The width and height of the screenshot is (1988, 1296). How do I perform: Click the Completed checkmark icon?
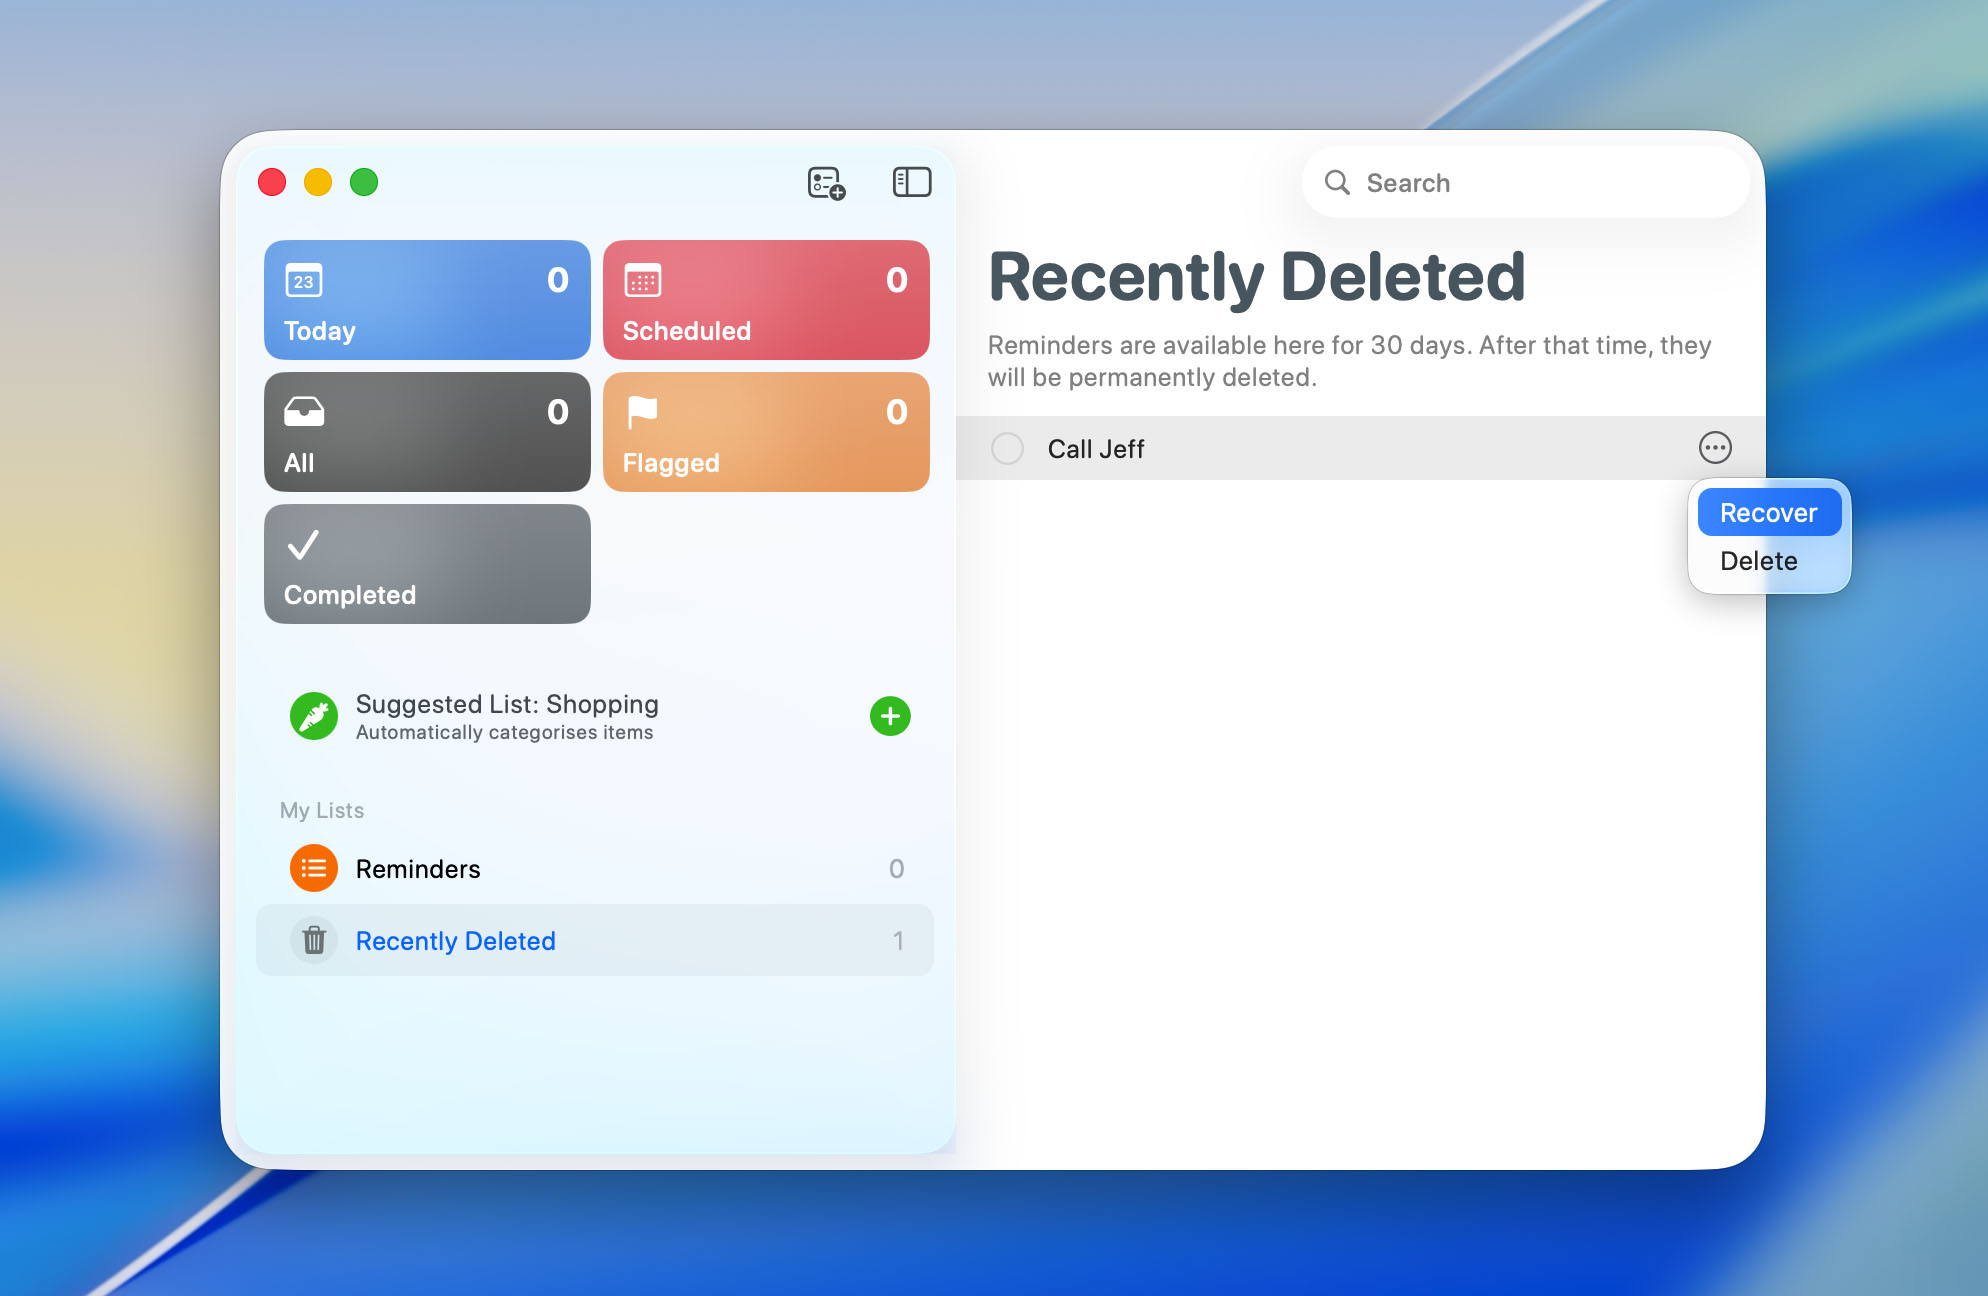click(303, 544)
